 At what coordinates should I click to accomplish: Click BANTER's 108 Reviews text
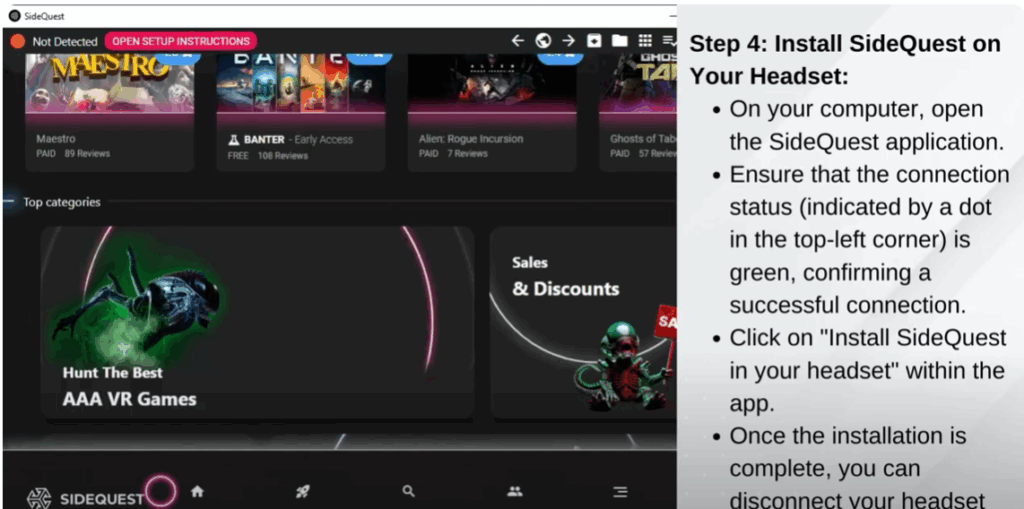tap(282, 156)
